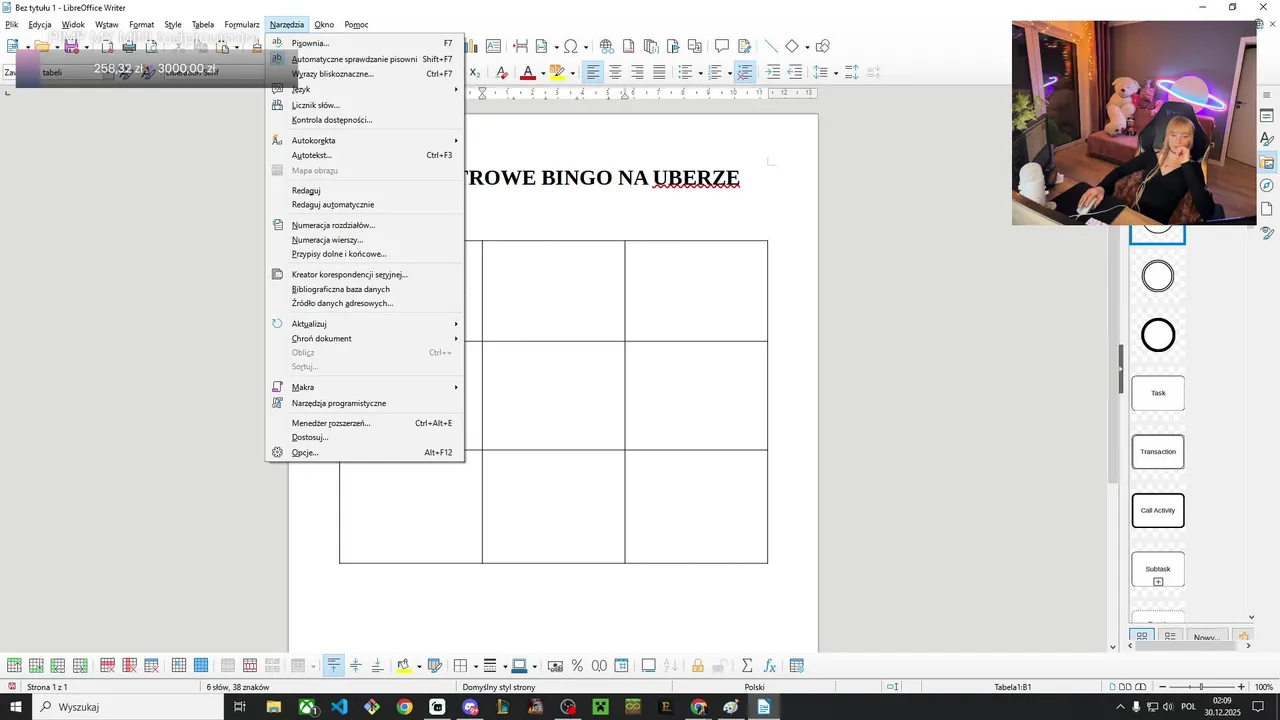
Task: Click the Polski language field in the status bar
Action: point(755,687)
